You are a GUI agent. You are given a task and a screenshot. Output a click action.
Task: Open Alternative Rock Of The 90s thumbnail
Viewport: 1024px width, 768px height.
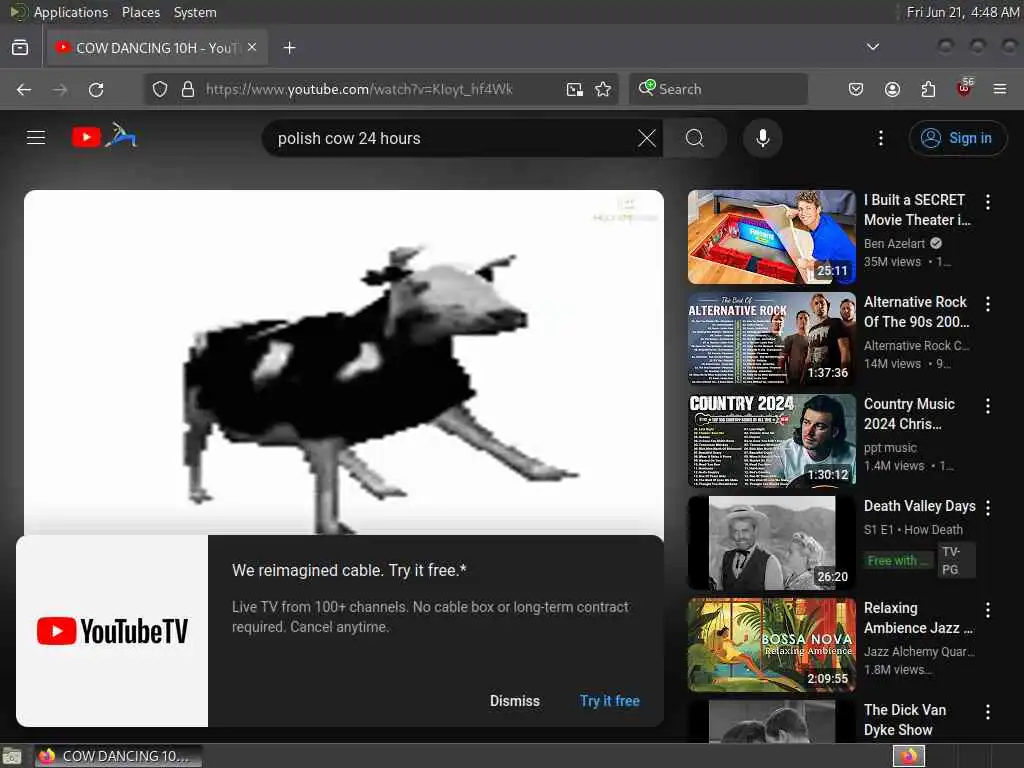771,339
